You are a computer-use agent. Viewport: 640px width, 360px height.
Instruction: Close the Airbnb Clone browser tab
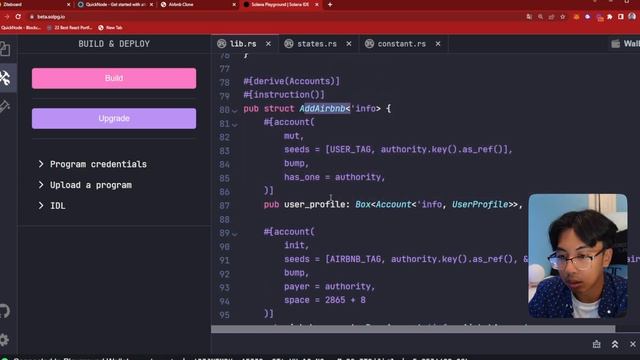pyautogui.click(x=234, y=4)
